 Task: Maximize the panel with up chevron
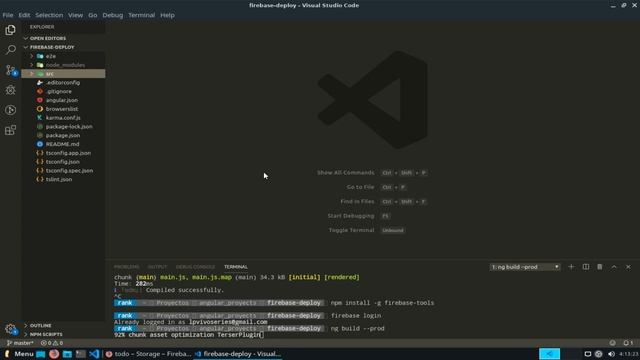pyautogui.click(x=614, y=267)
